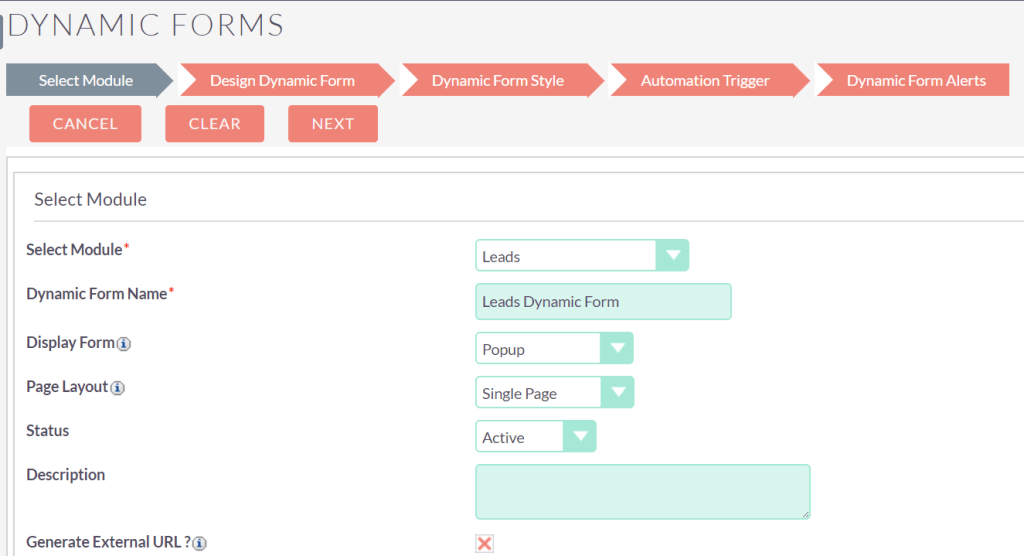Expand the Display Form Popup dropdown
Screen dimensions: 1024x556
pyautogui.click(x=554, y=349)
